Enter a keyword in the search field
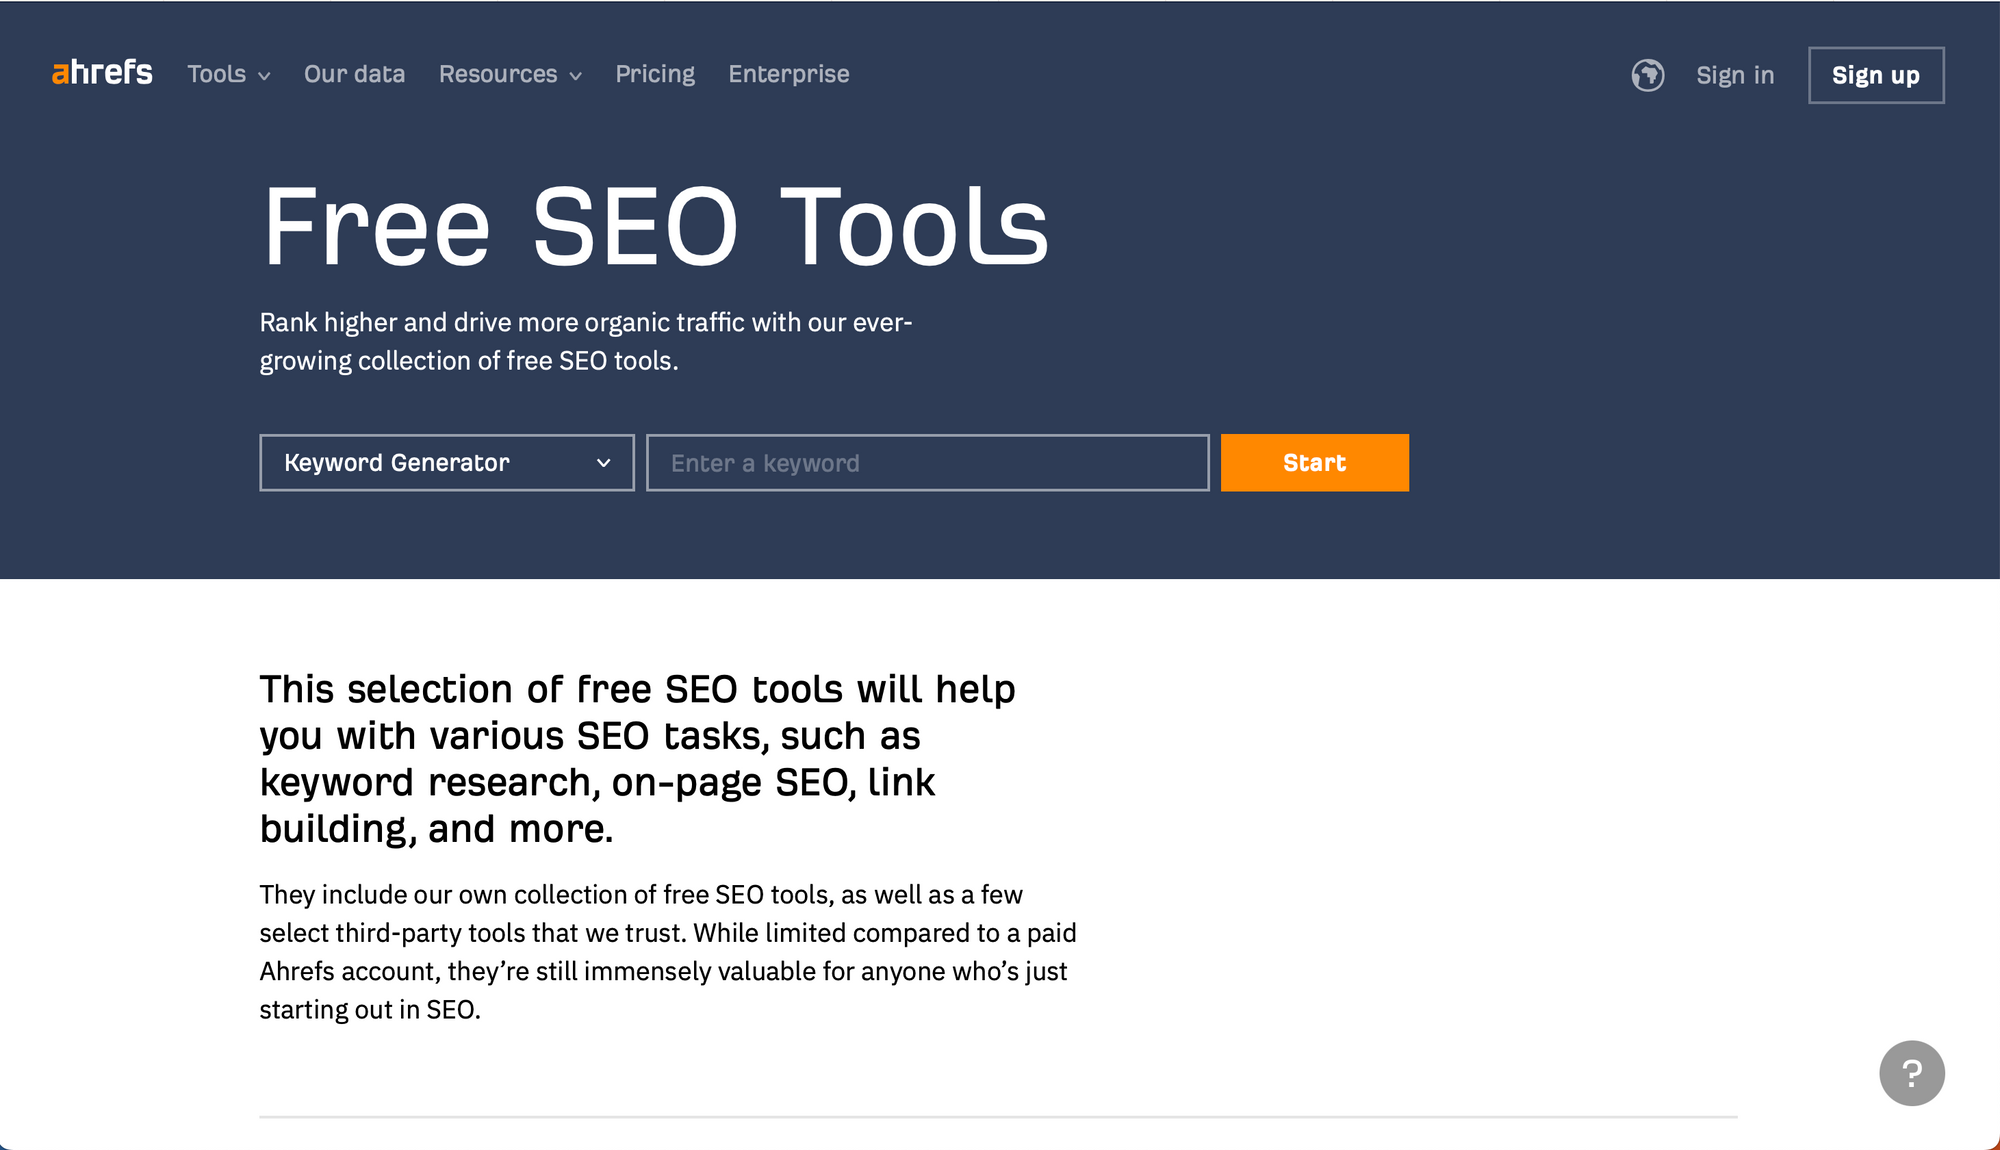Viewport: 2000px width, 1150px height. pos(927,462)
